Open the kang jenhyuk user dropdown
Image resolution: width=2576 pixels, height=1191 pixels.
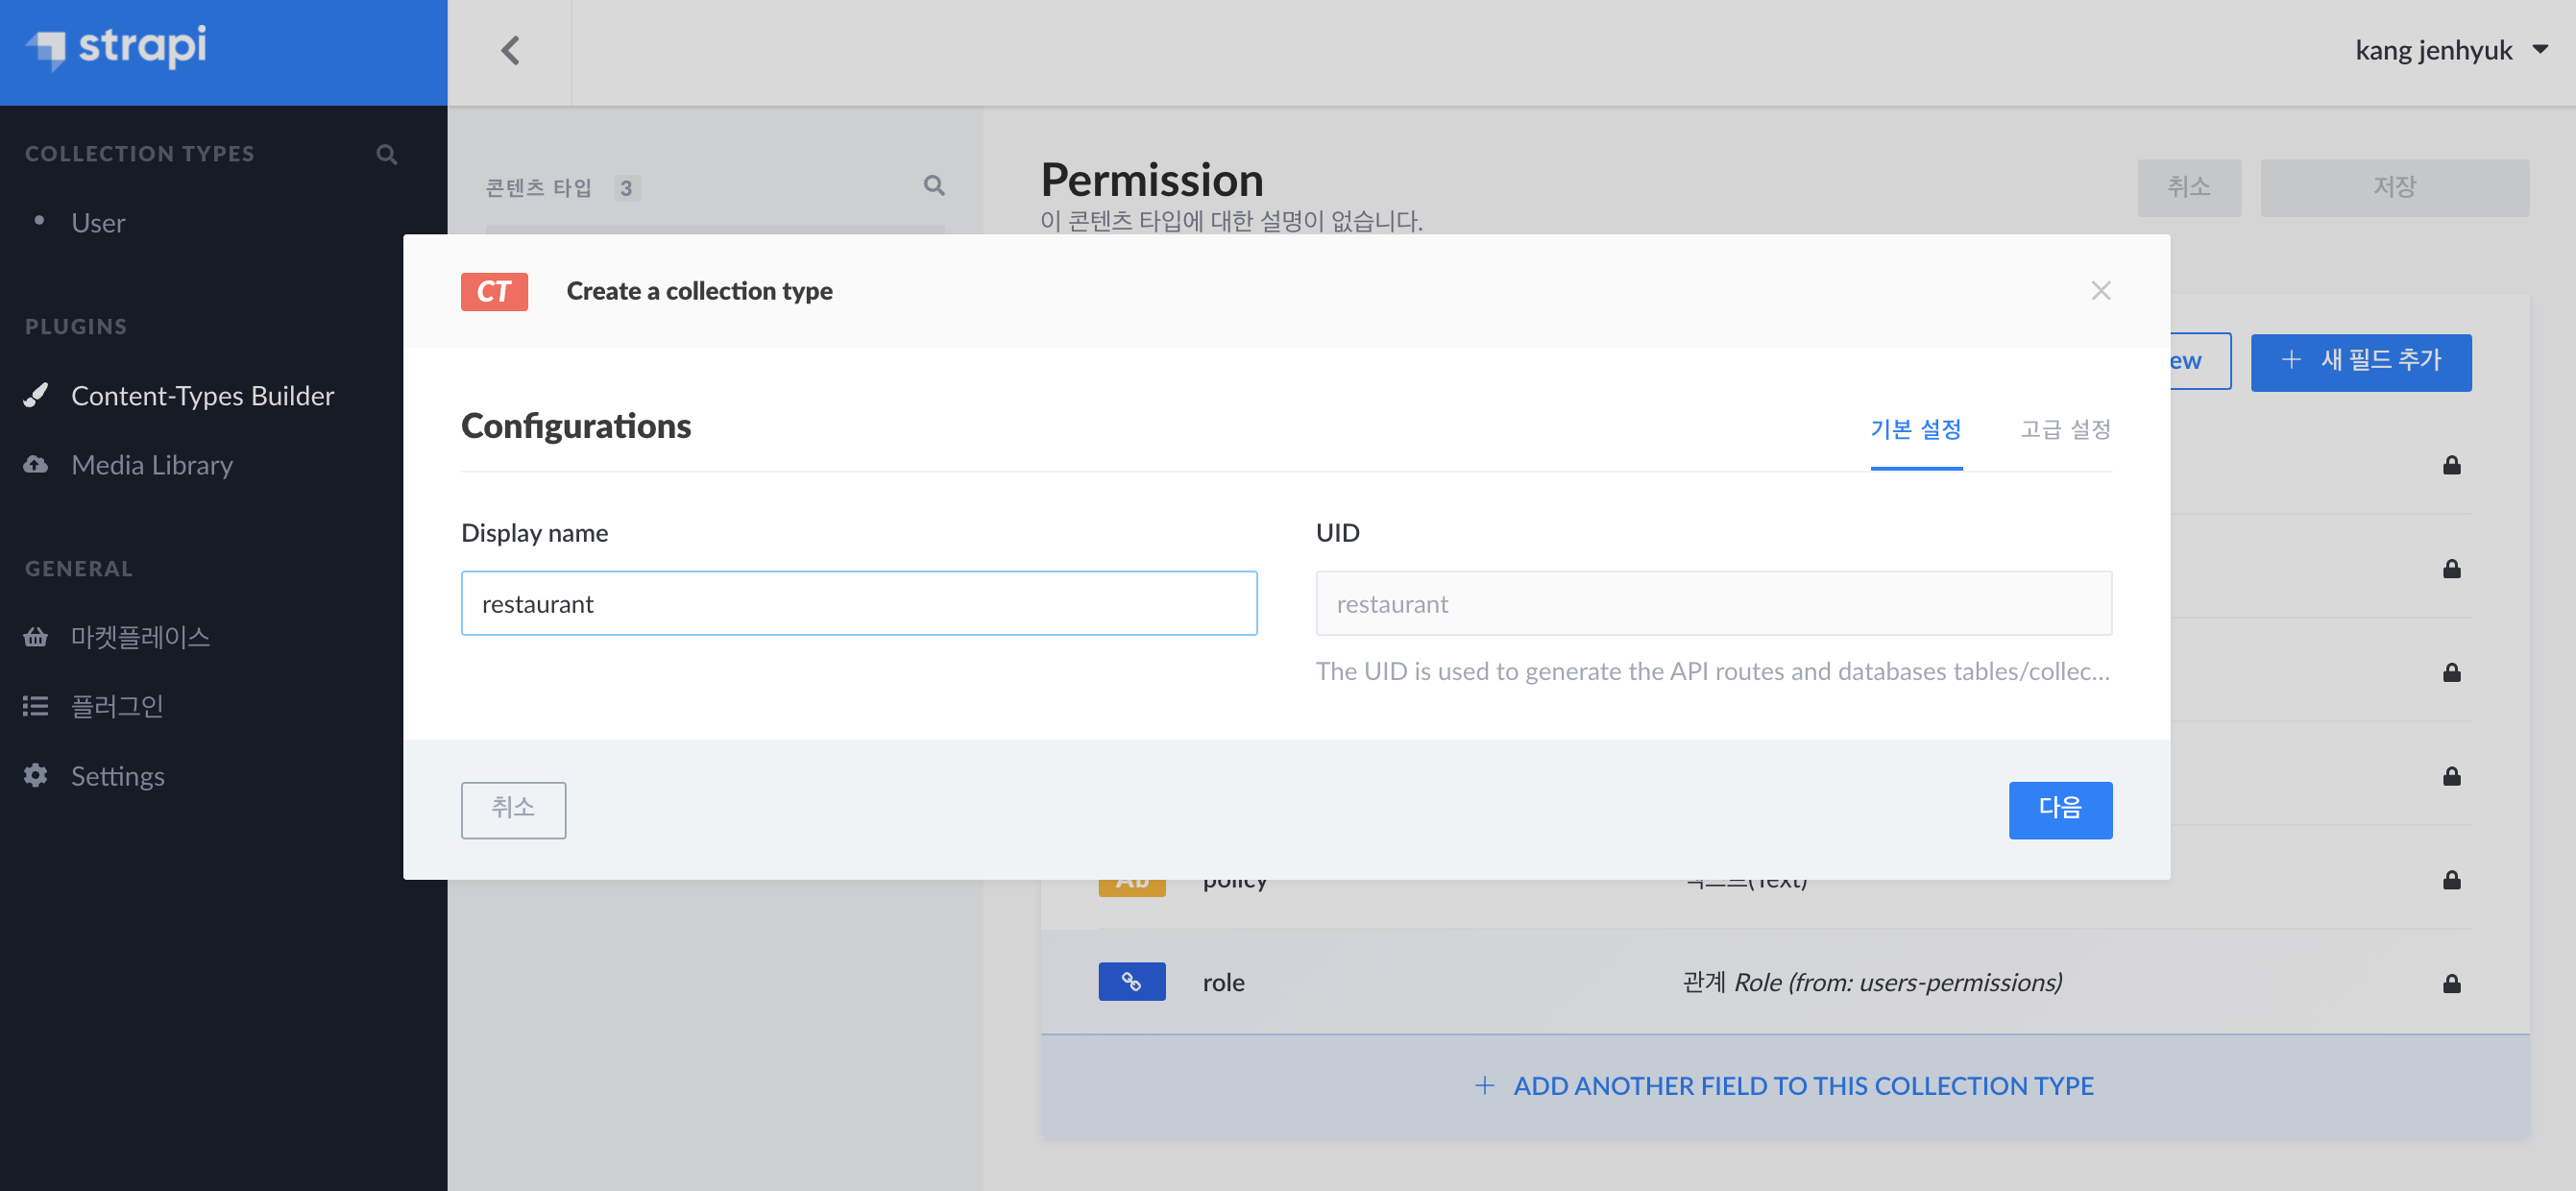(2448, 50)
